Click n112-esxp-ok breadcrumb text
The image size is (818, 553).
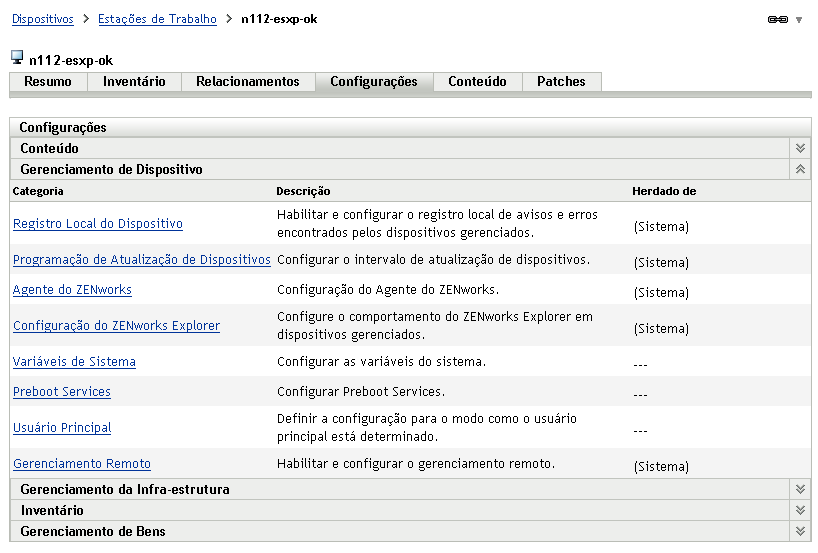click(x=279, y=19)
